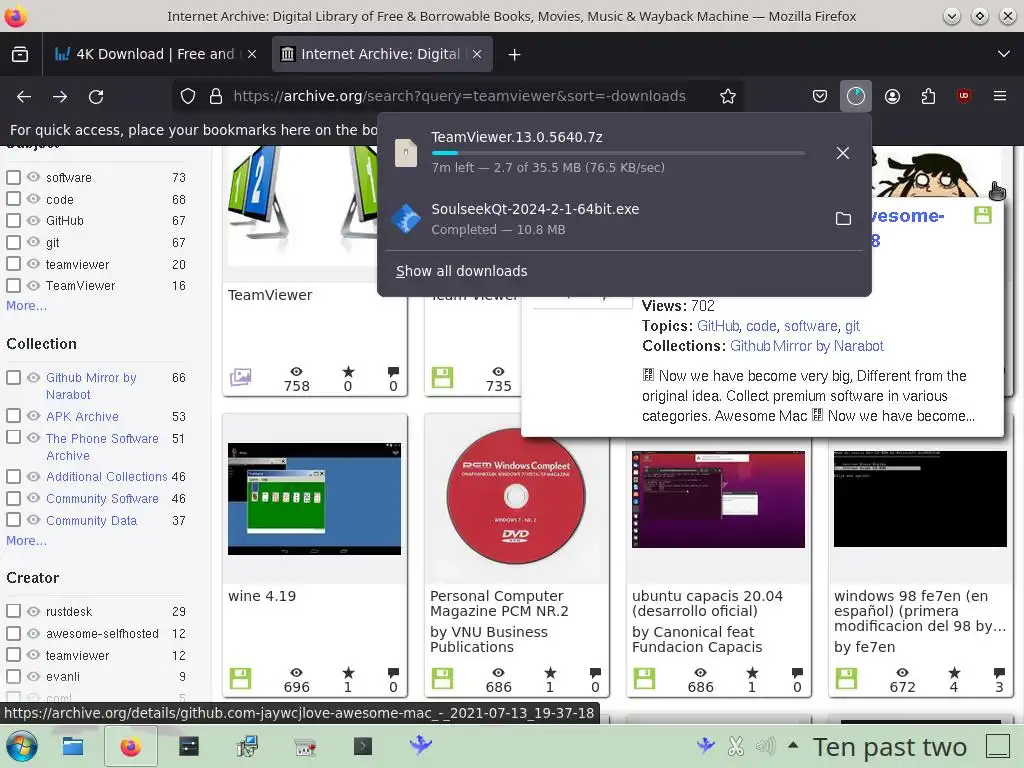This screenshot has width=1024, height=768.
Task: Open 'Github Mirror by Narabot' in Collections tooltip
Action: click(807, 346)
